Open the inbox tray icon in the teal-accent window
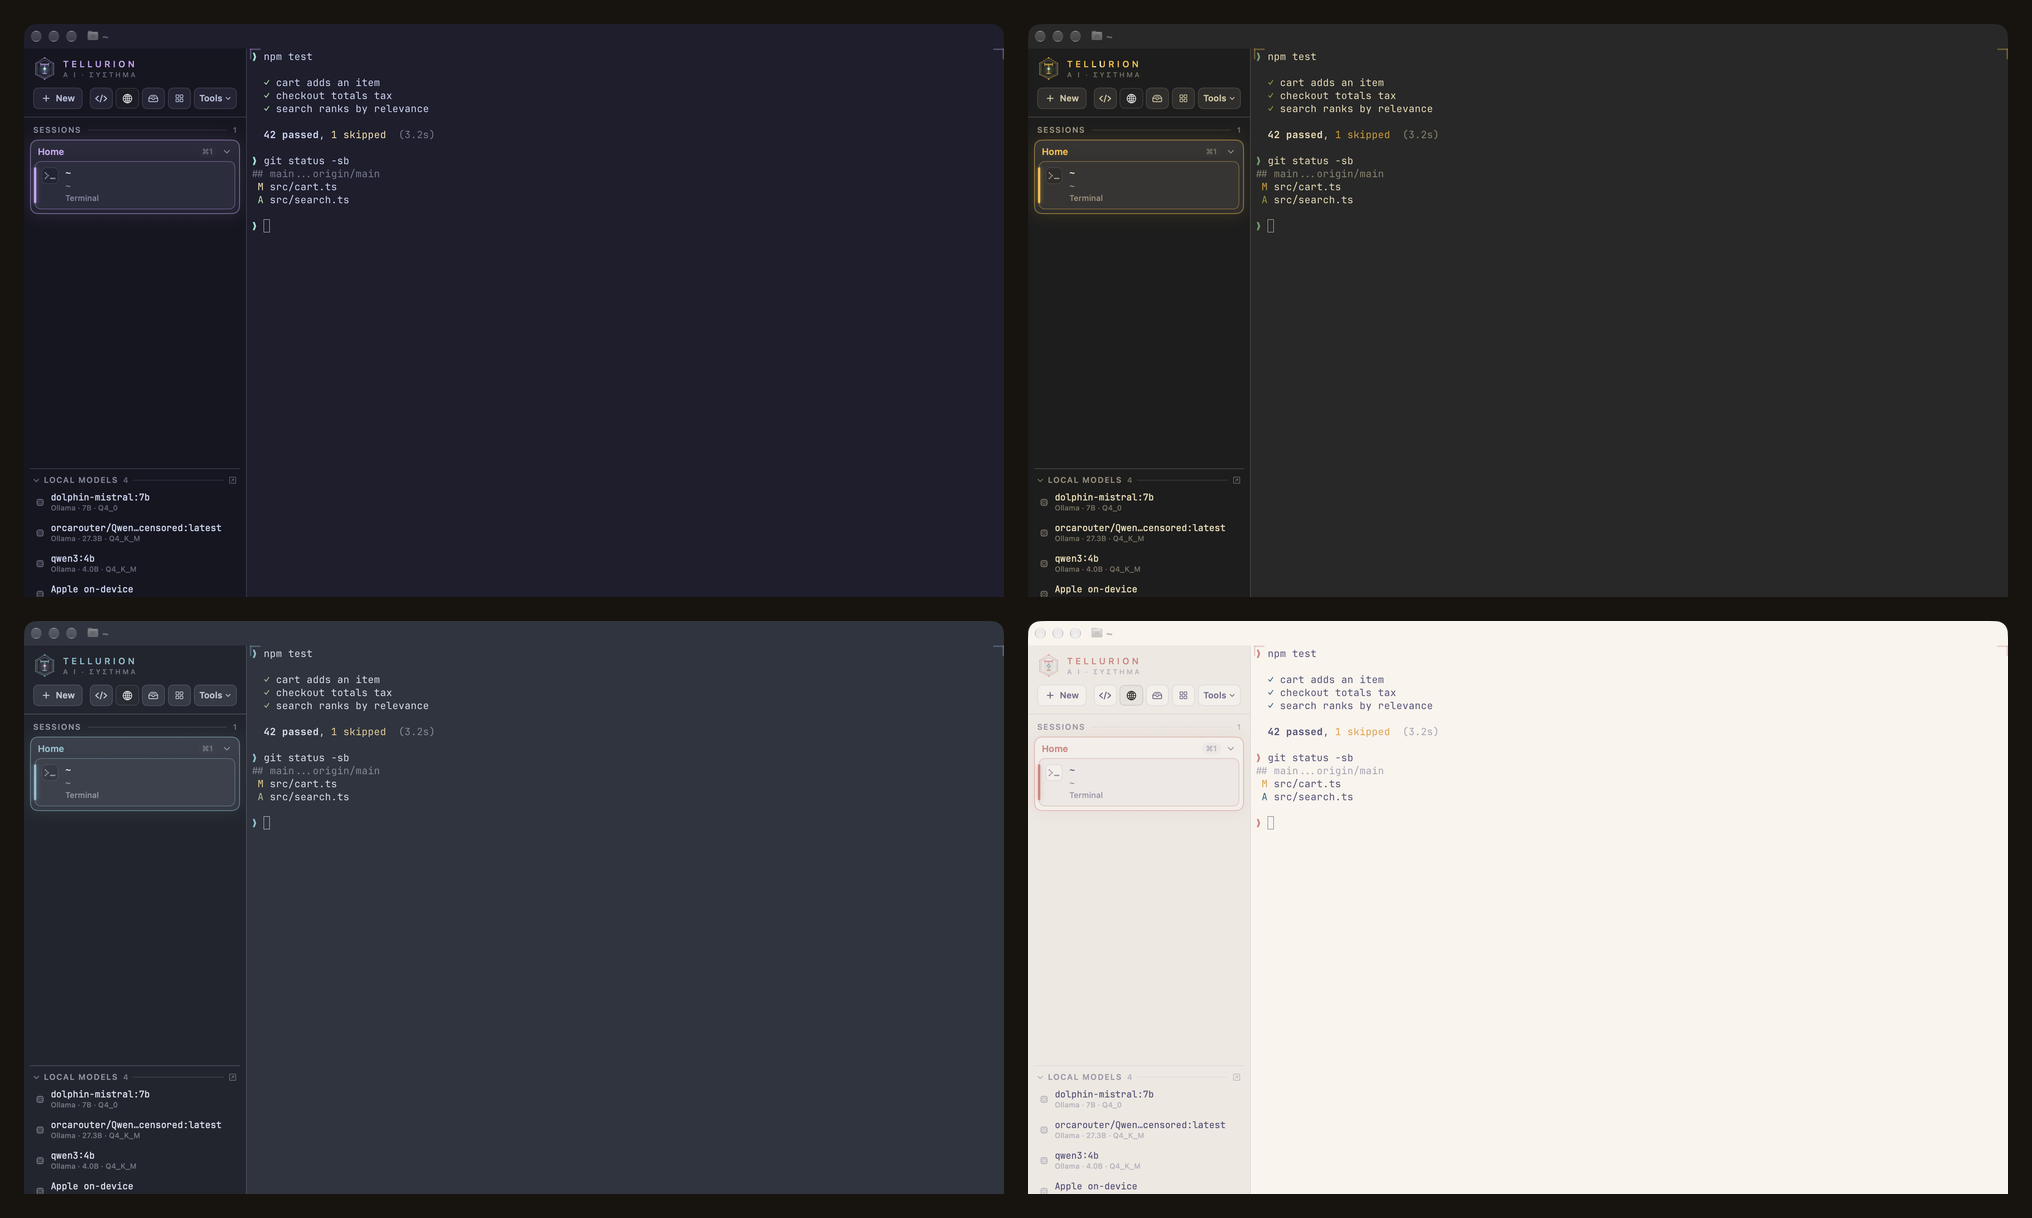The image size is (2032, 1218). pos(153,695)
